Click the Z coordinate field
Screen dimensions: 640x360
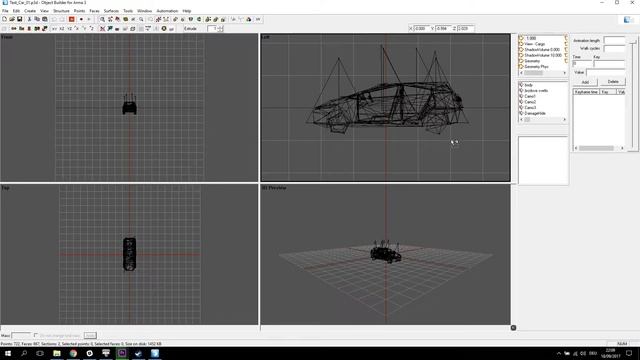coord(465,29)
